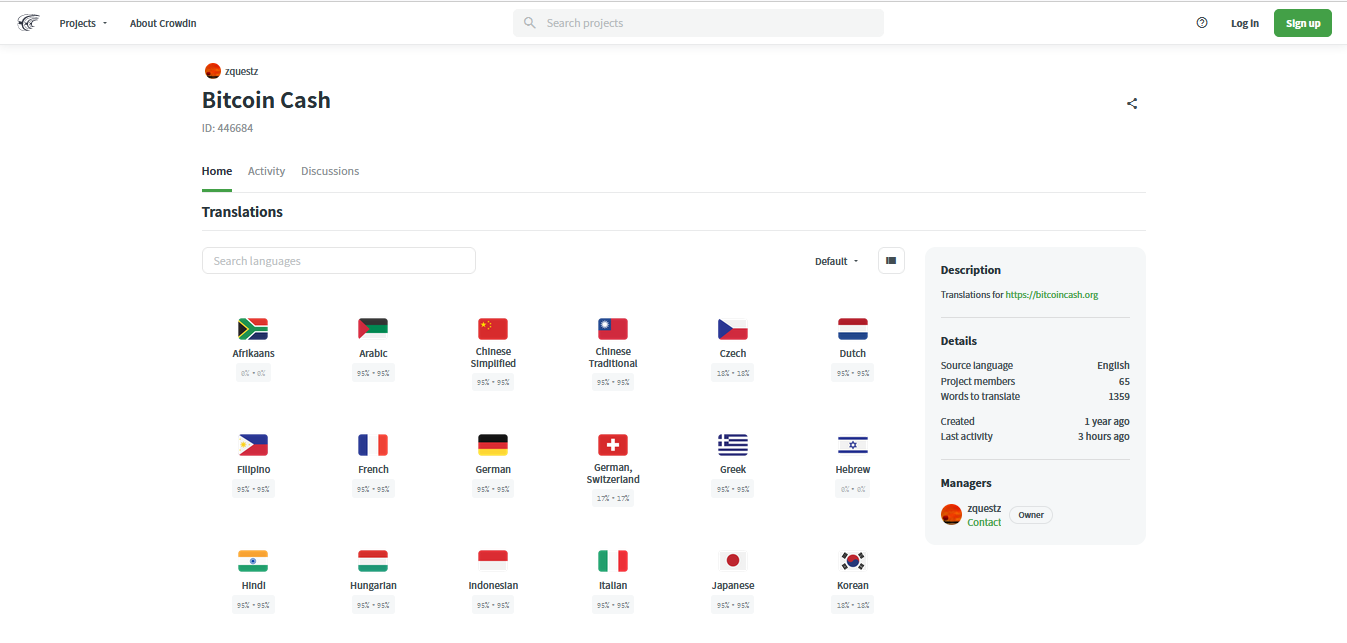Click Afrikaans 0% progress badge
The image size is (1347, 643).
pyautogui.click(x=253, y=373)
